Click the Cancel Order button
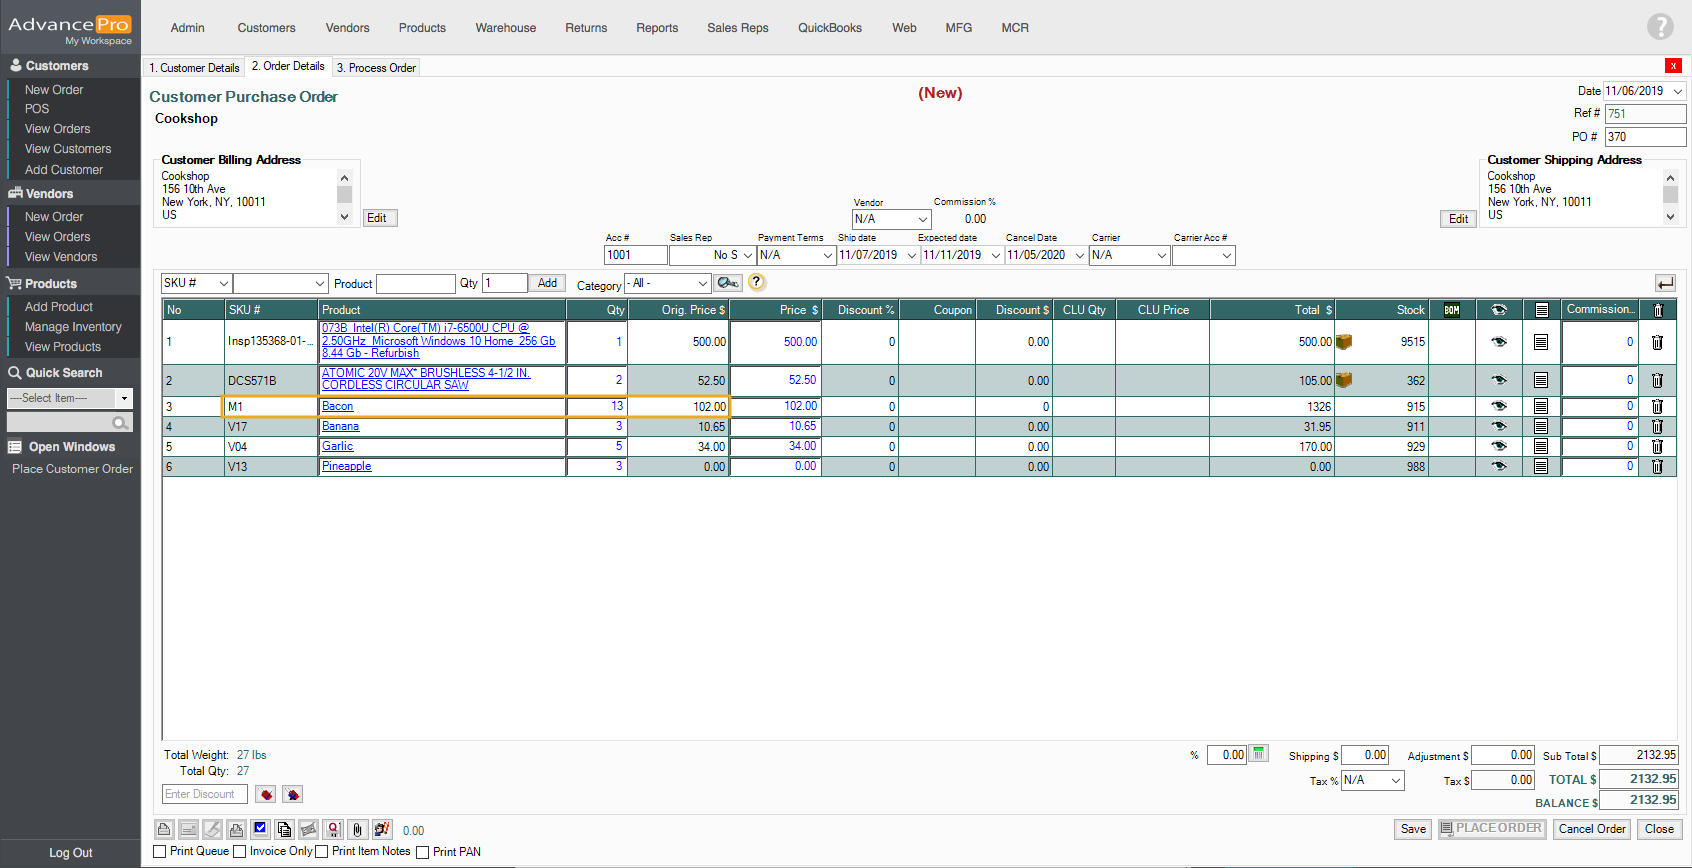 (x=1591, y=829)
